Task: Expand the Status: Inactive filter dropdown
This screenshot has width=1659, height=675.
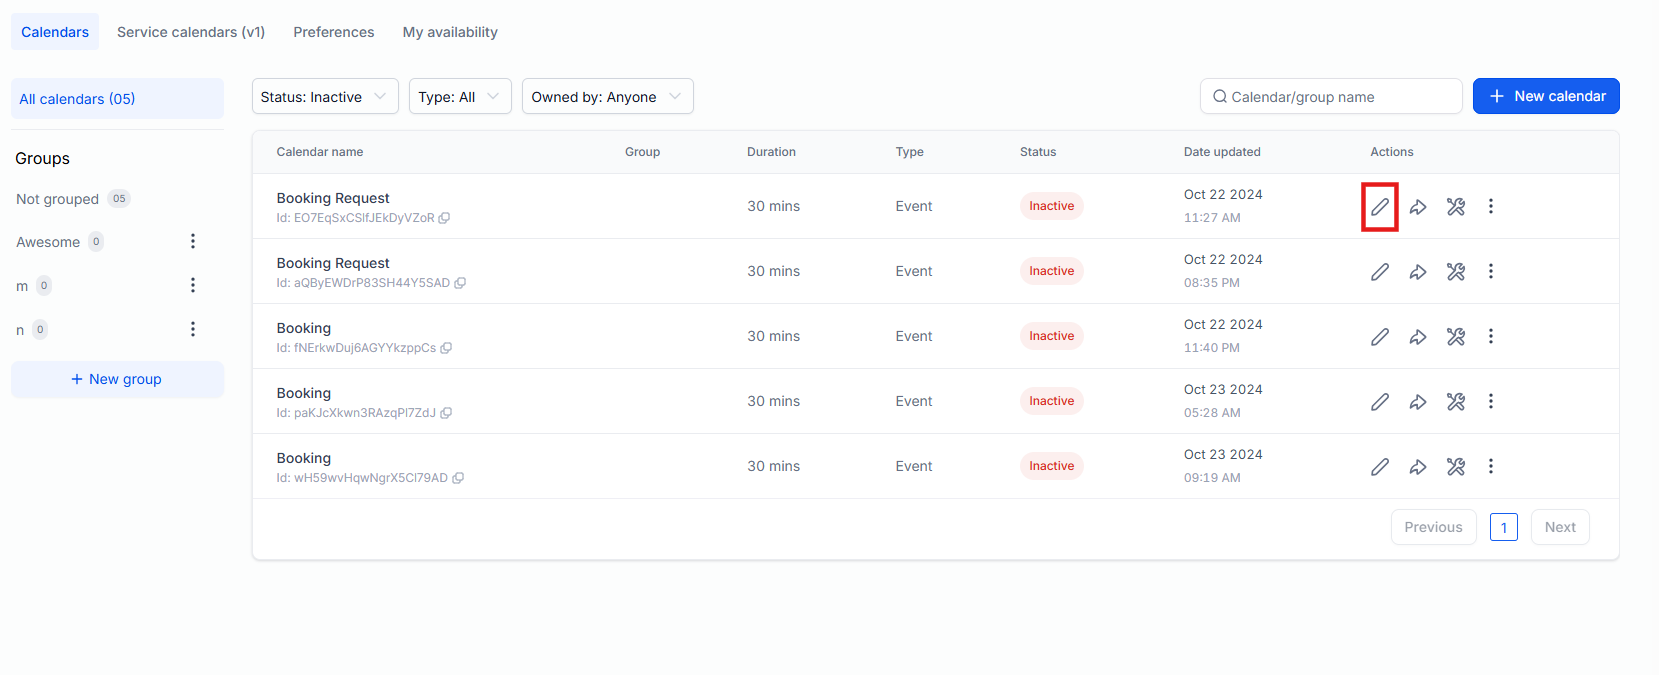Action: (324, 97)
